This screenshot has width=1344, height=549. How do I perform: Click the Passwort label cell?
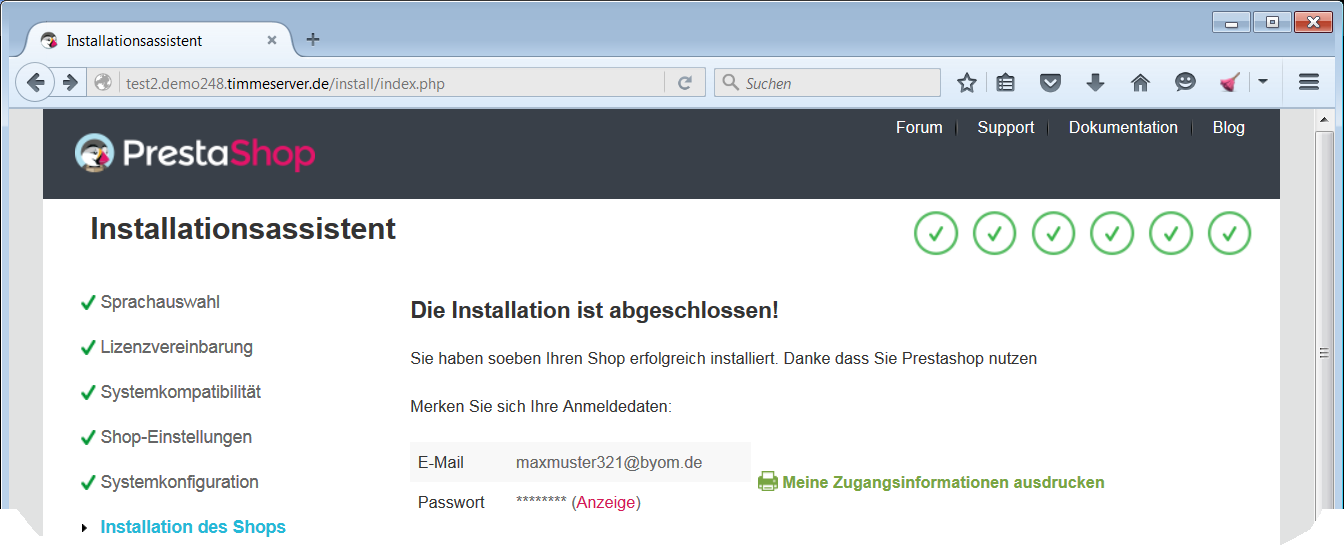coord(451,502)
